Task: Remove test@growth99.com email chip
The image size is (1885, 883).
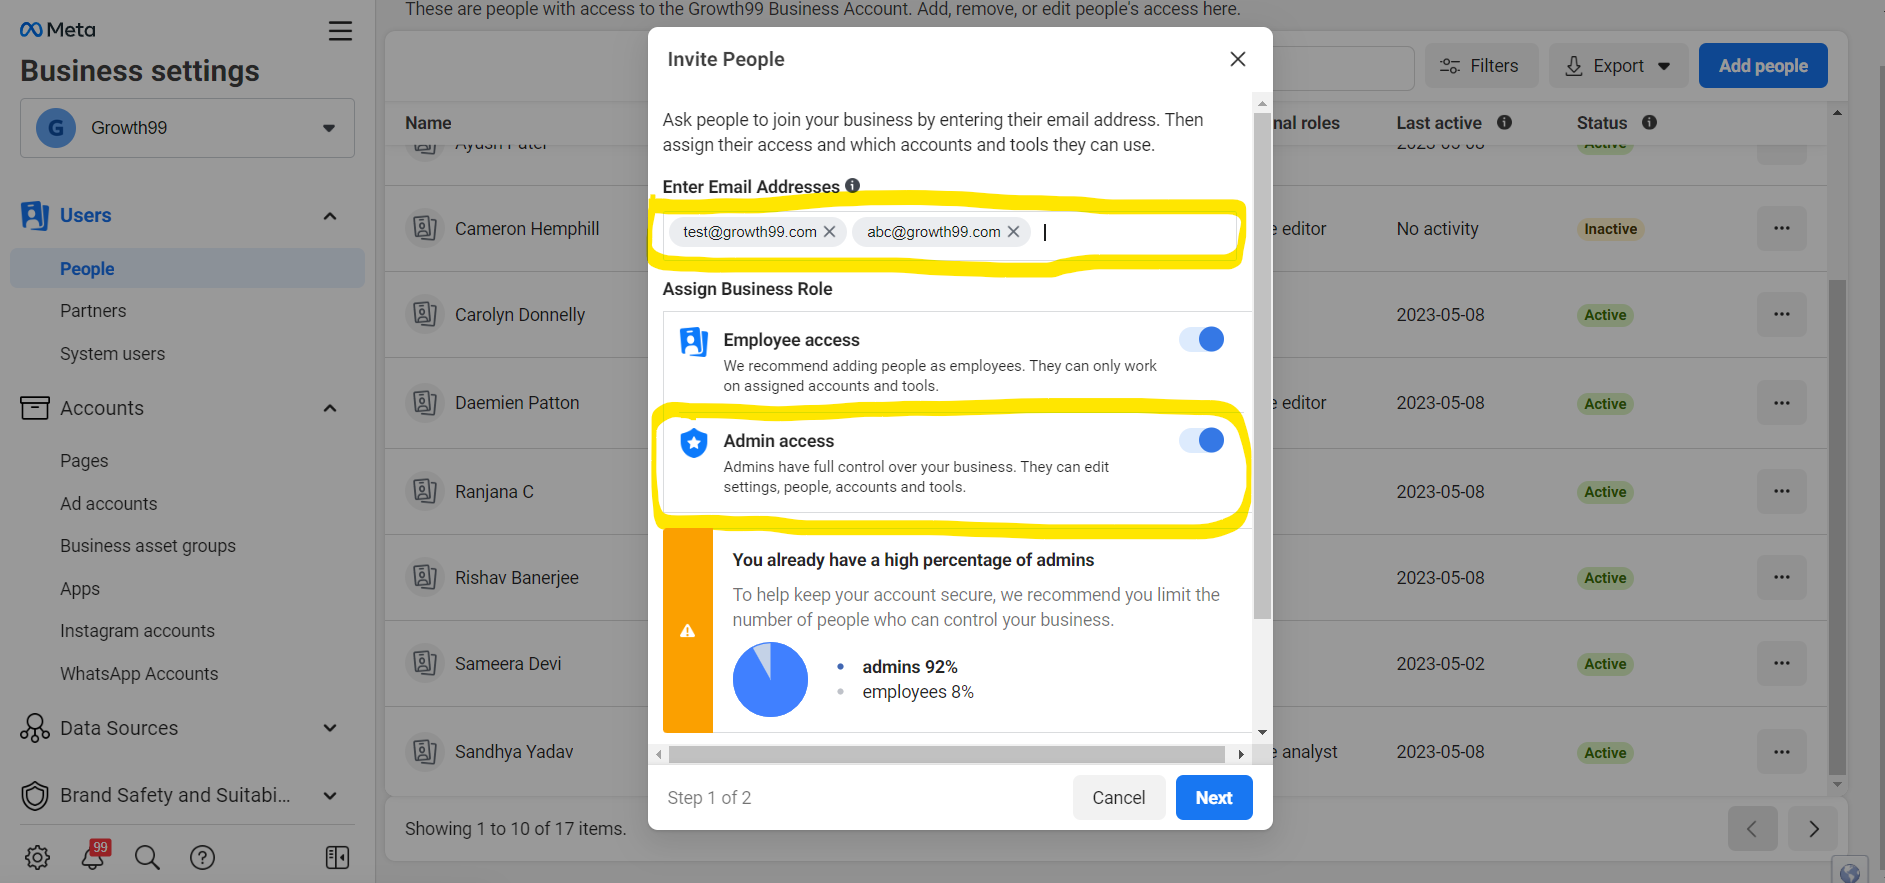Action: (x=829, y=232)
